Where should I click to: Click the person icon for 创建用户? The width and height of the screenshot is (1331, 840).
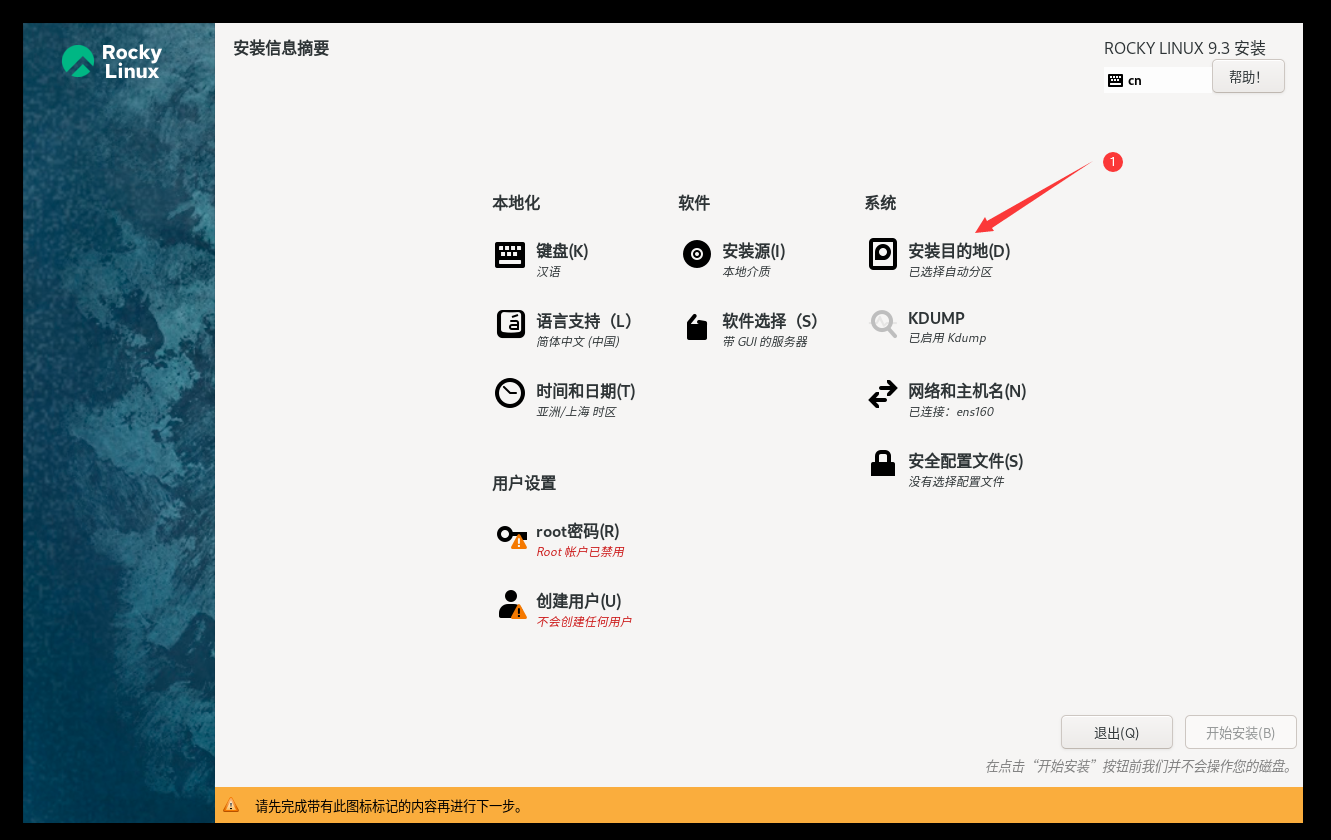(x=511, y=605)
